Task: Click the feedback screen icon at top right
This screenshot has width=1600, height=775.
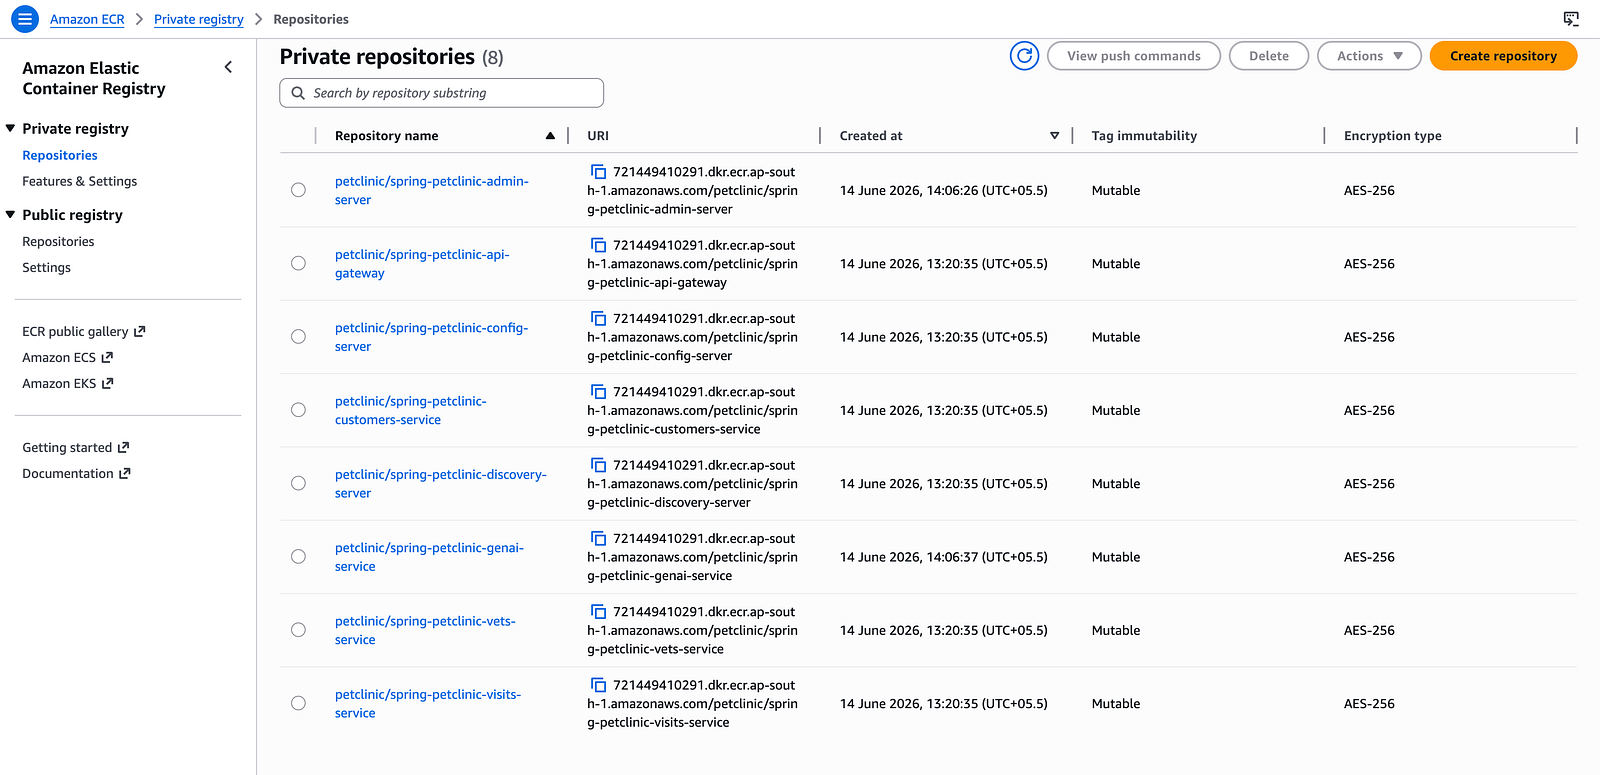Action: point(1571,19)
